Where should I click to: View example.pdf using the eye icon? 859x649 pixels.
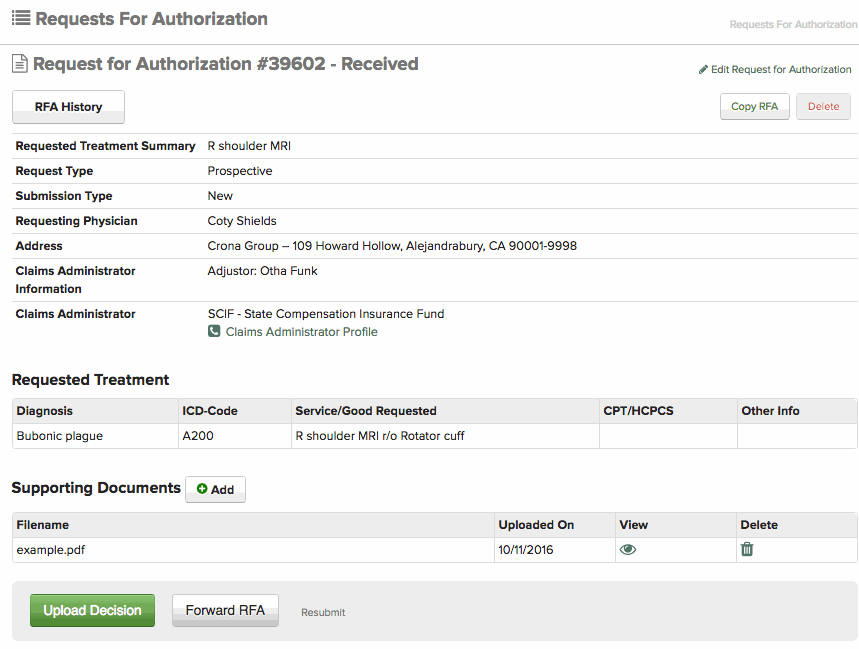click(x=628, y=549)
